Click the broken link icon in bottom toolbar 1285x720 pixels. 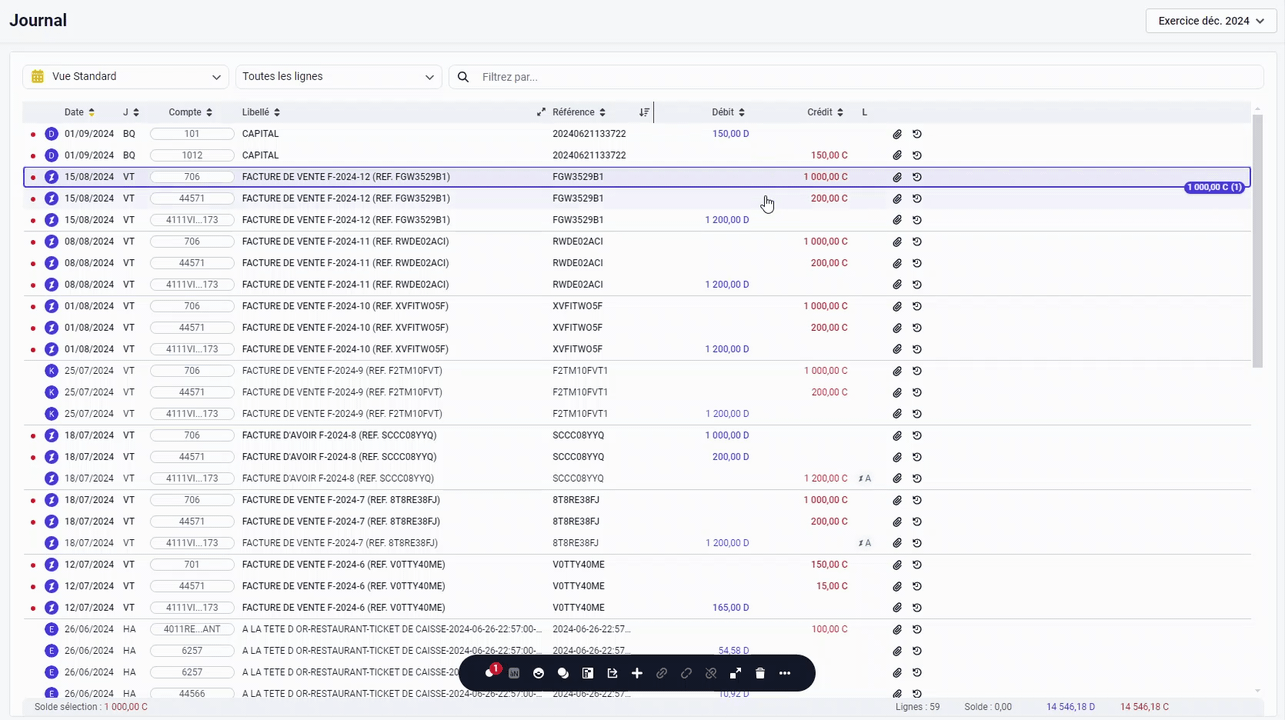[x=710, y=673]
